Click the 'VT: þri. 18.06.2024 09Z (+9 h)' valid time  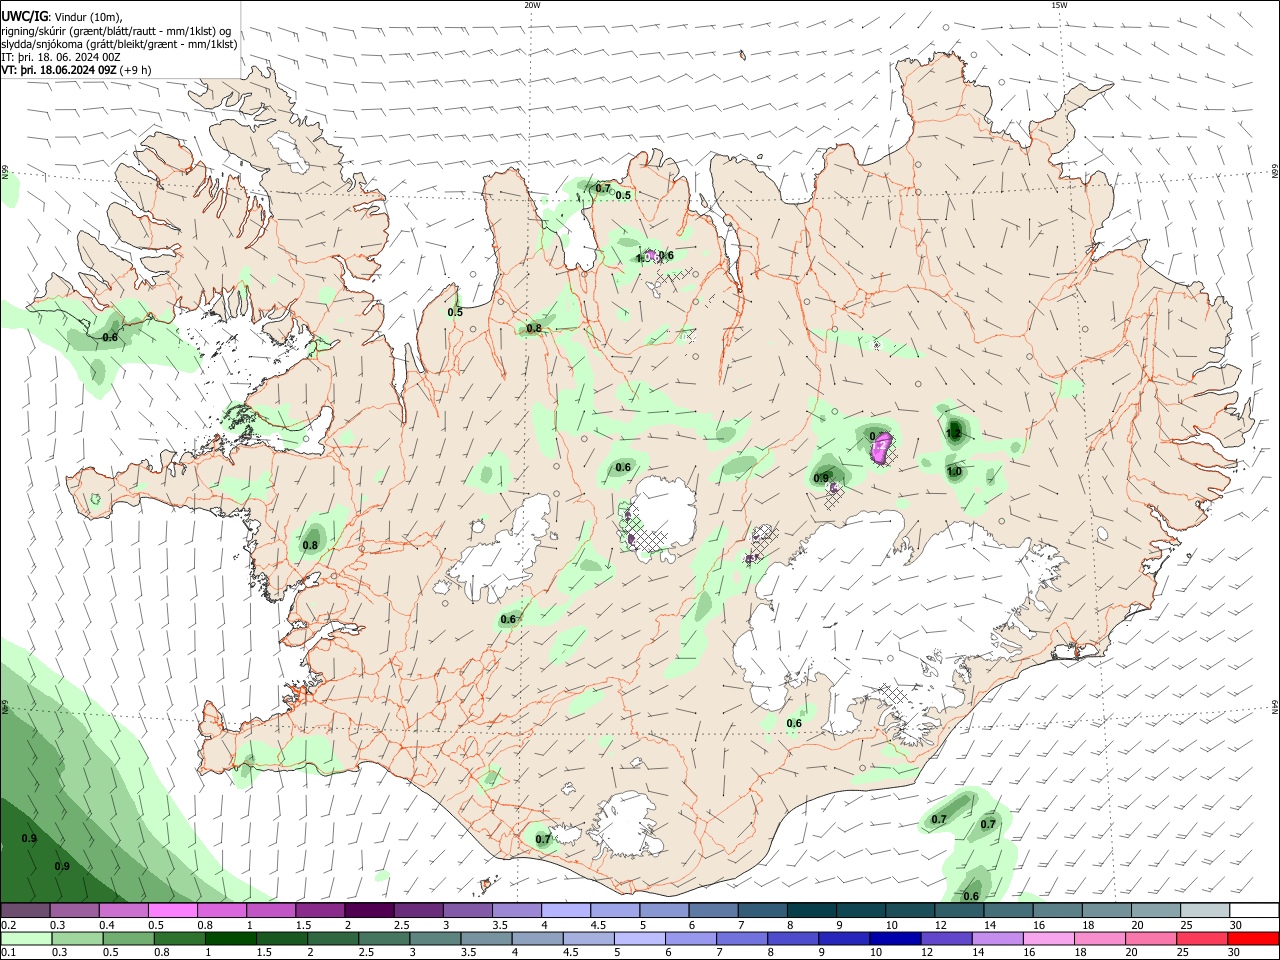(x=76, y=70)
